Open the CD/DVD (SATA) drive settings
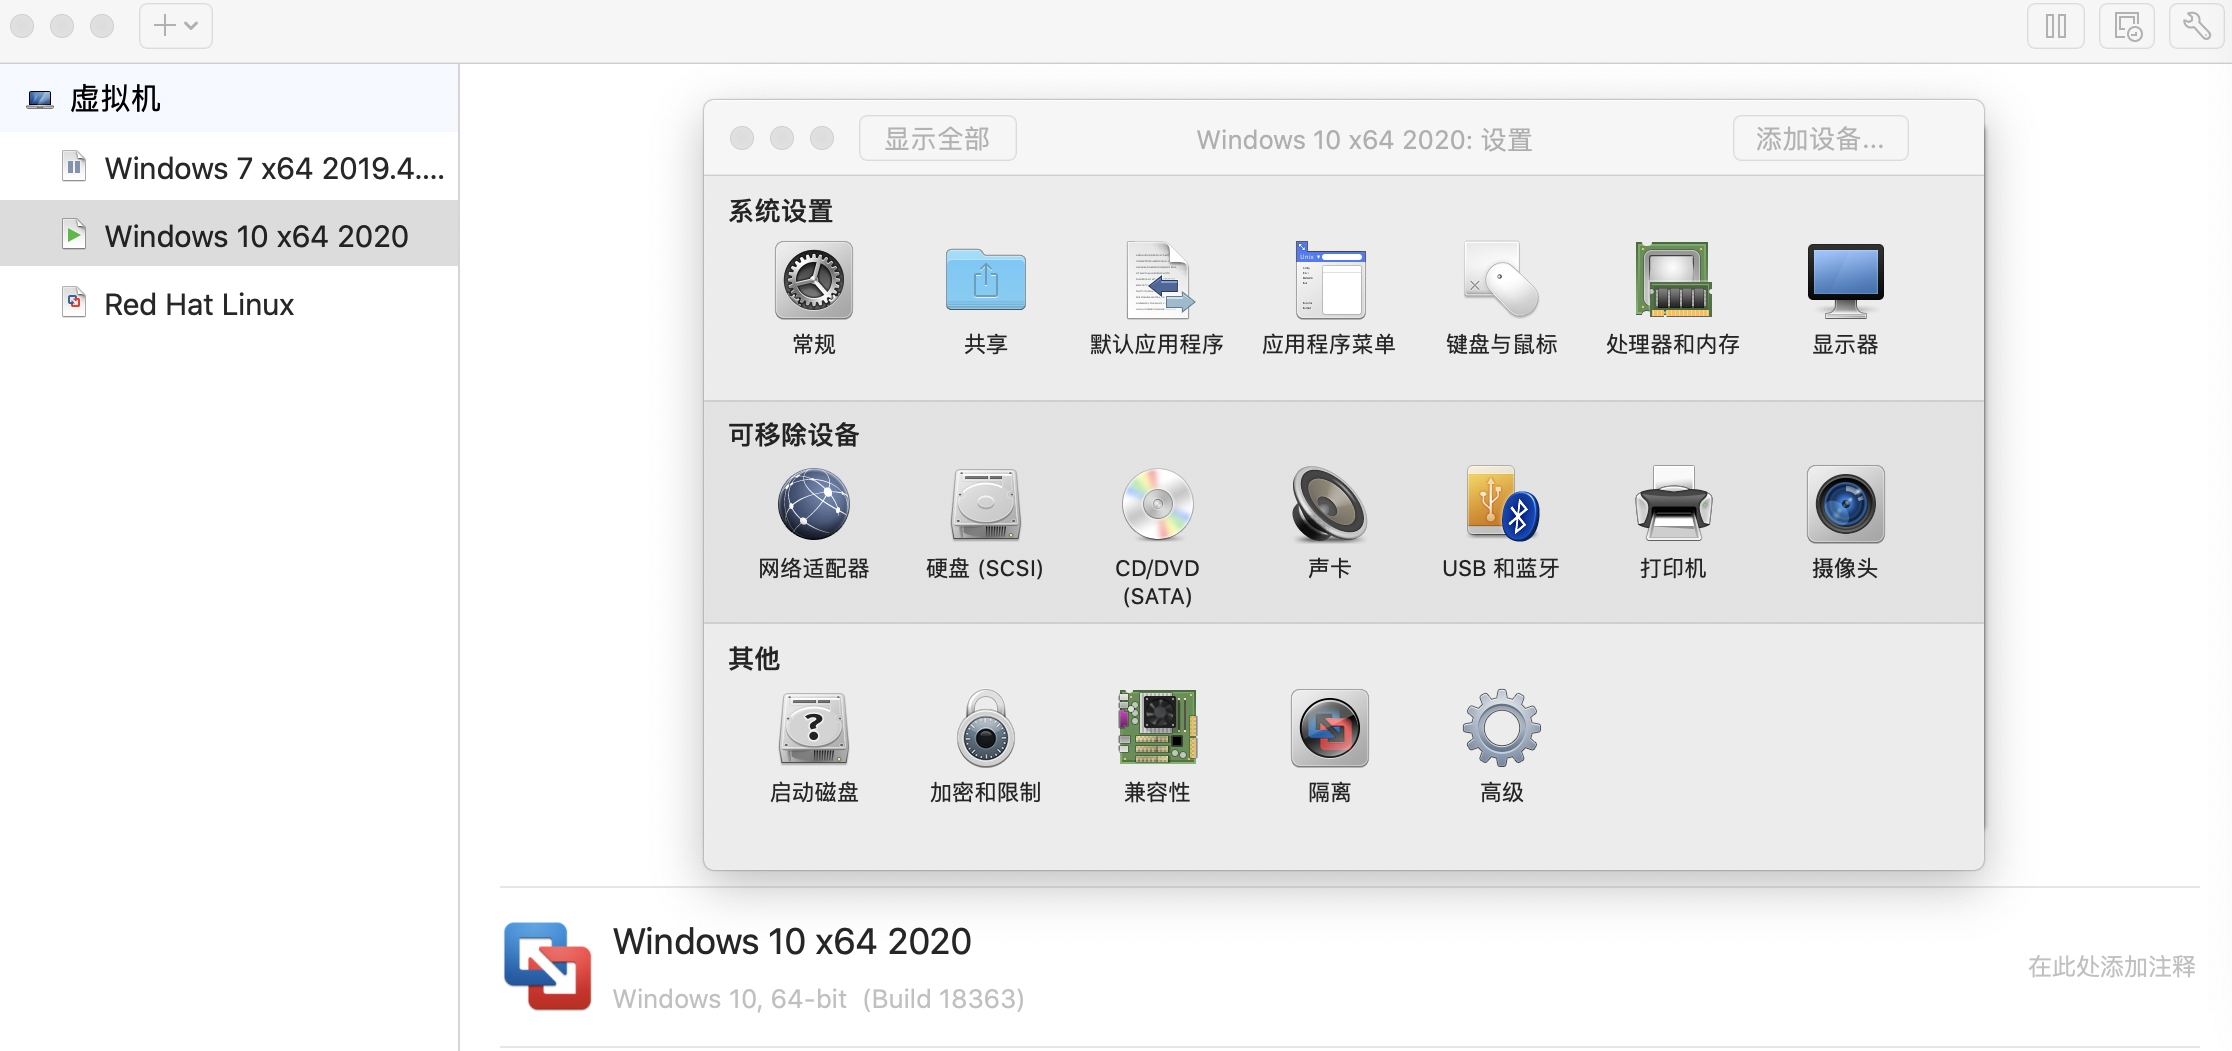The width and height of the screenshot is (2232, 1051). pos(1158,505)
